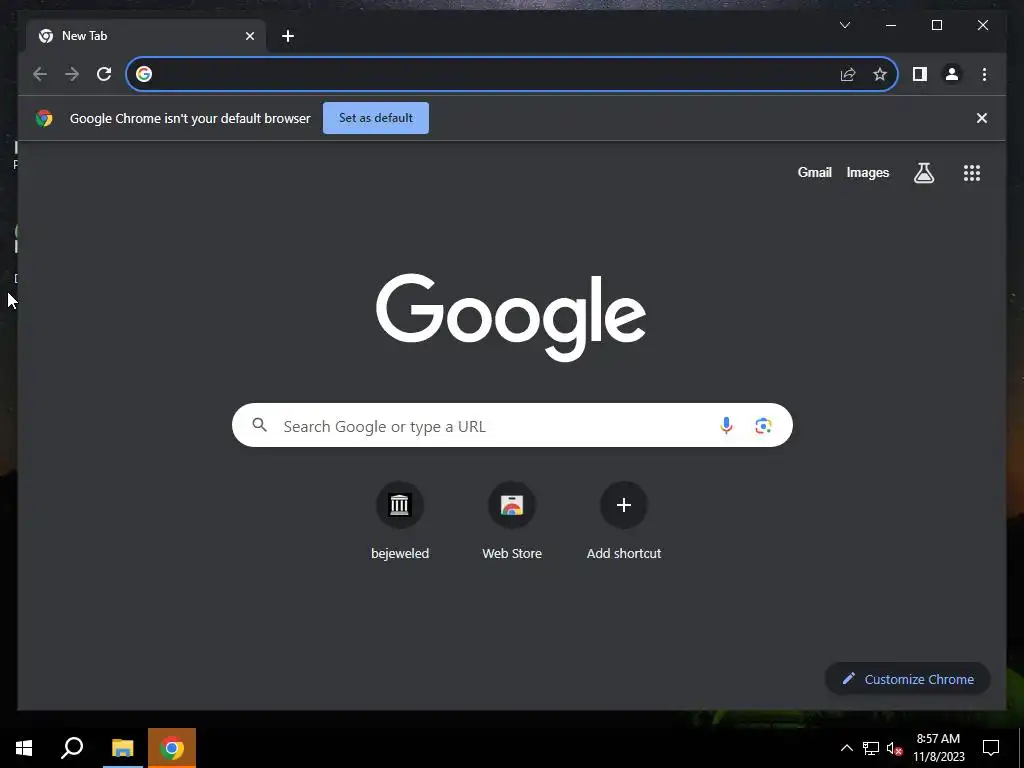The width and height of the screenshot is (1024, 768).
Task: Click the Add shortcut button
Action: coord(624,521)
